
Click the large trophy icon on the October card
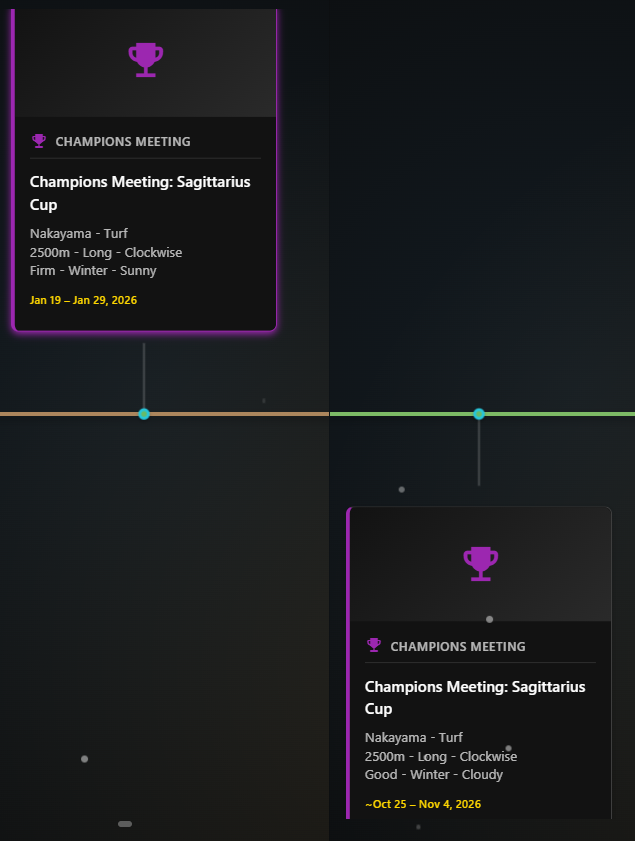pyautogui.click(x=481, y=564)
